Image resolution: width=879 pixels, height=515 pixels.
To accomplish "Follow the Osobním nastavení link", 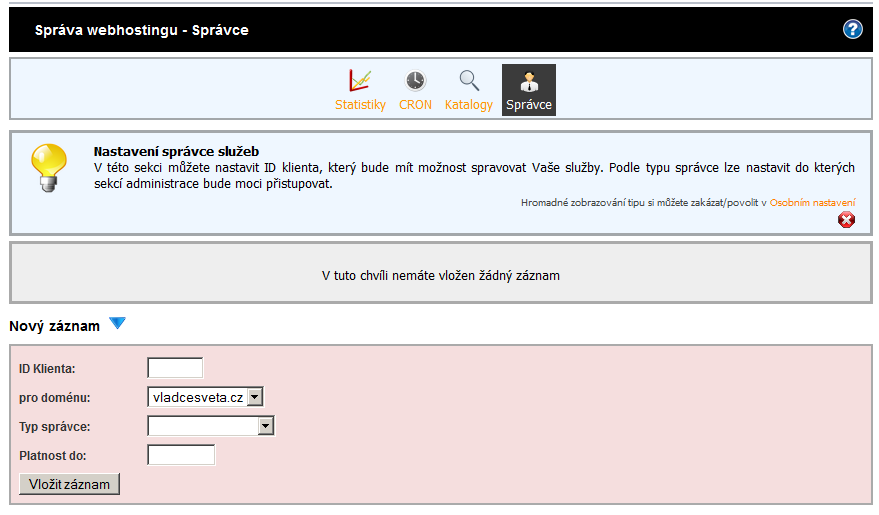I will pyautogui.click(x=812, y=202).
